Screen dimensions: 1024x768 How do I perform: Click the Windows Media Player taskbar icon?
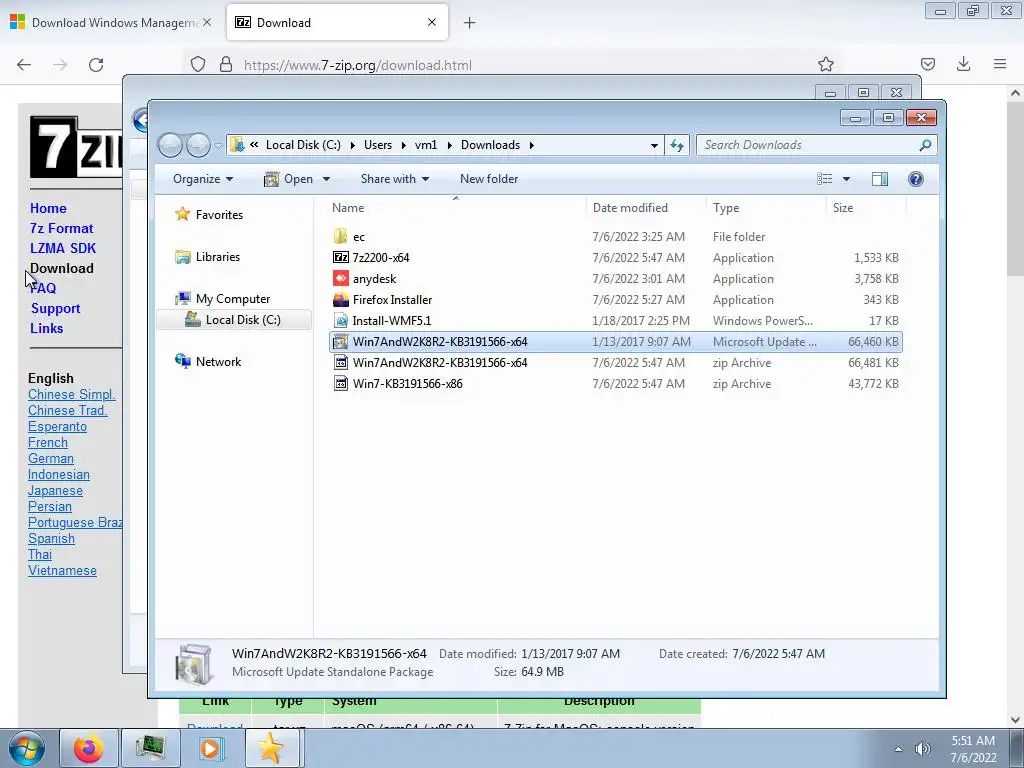click(210, 748)
